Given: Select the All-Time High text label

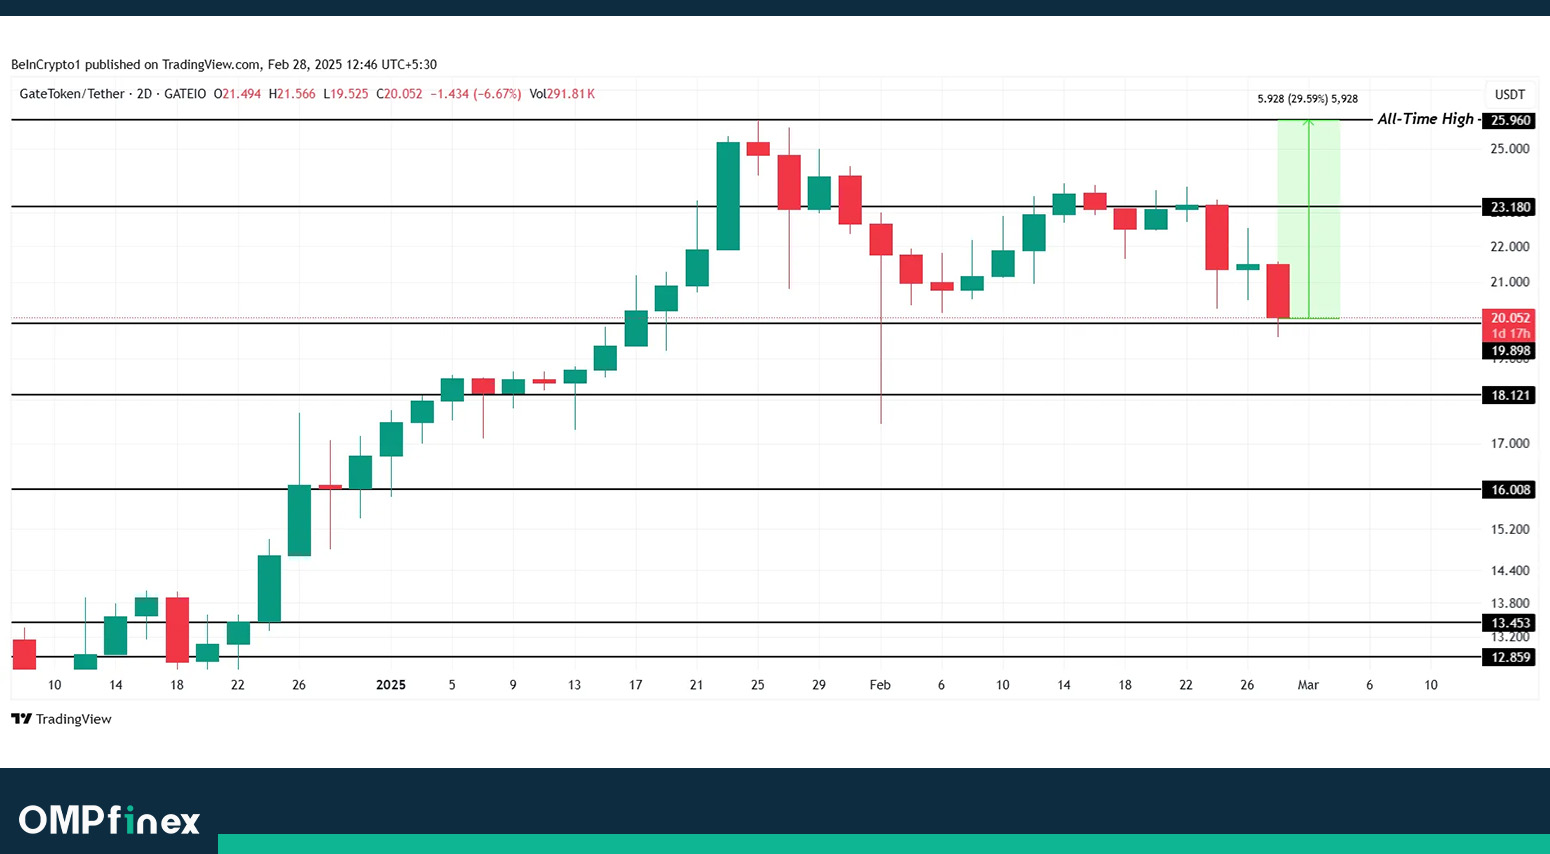Looking at the screenshot, I should point(1425,119).
